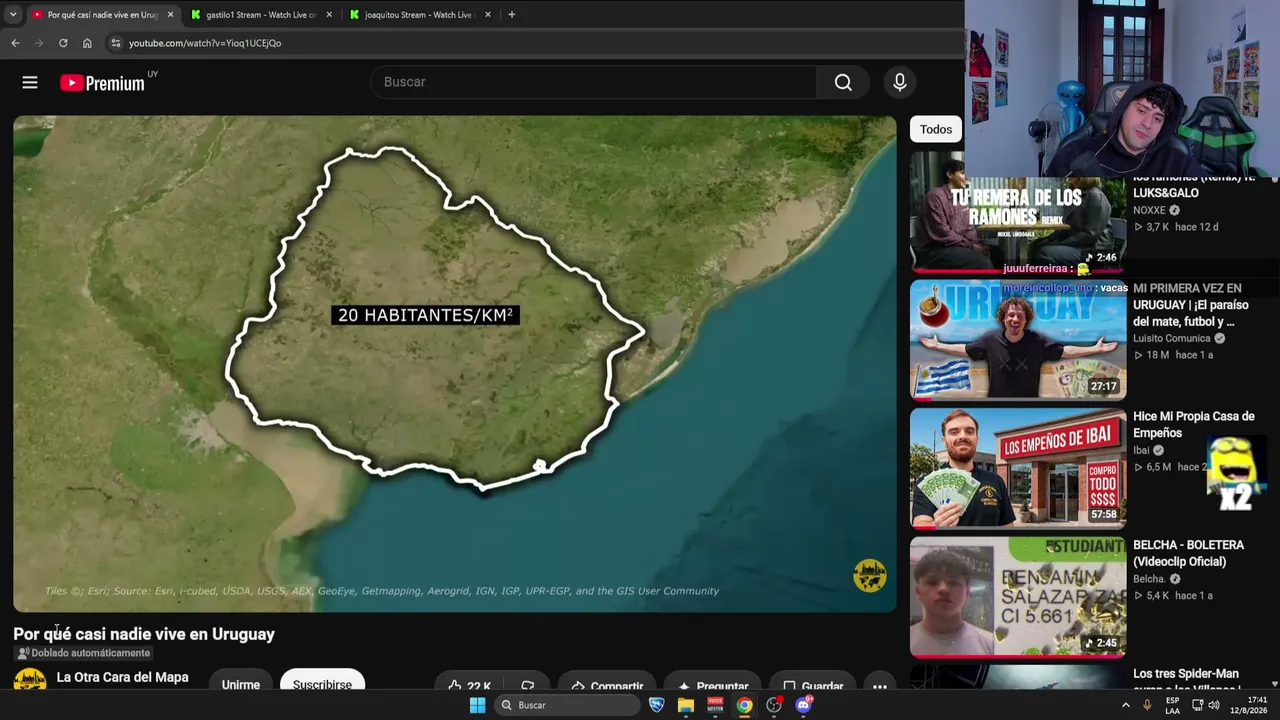The image size is (1280, 720).
Task: Switch the ESP LAA keyboard layout
Action: [1173, 705]
